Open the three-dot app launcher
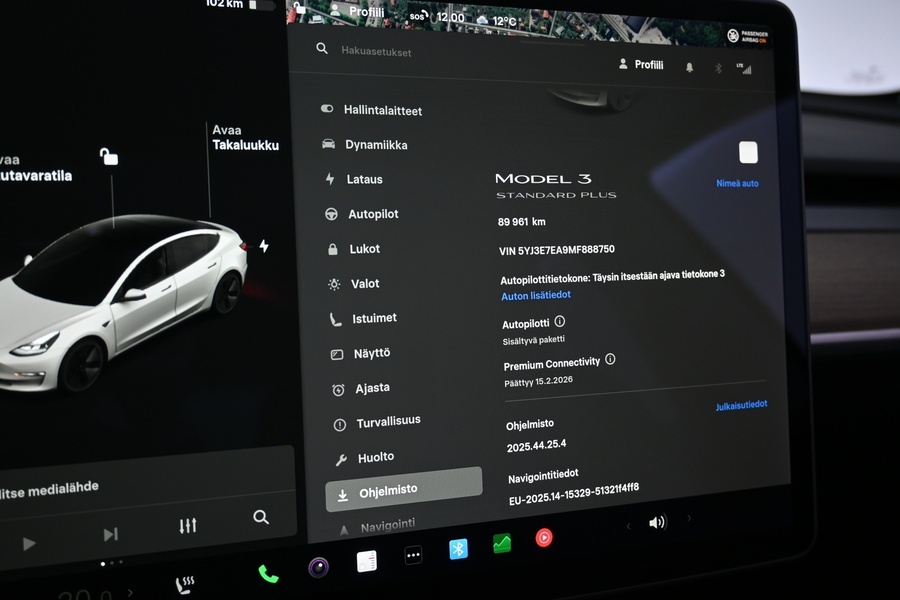Viewport: 900px width, 600px height. click(413, 555)
